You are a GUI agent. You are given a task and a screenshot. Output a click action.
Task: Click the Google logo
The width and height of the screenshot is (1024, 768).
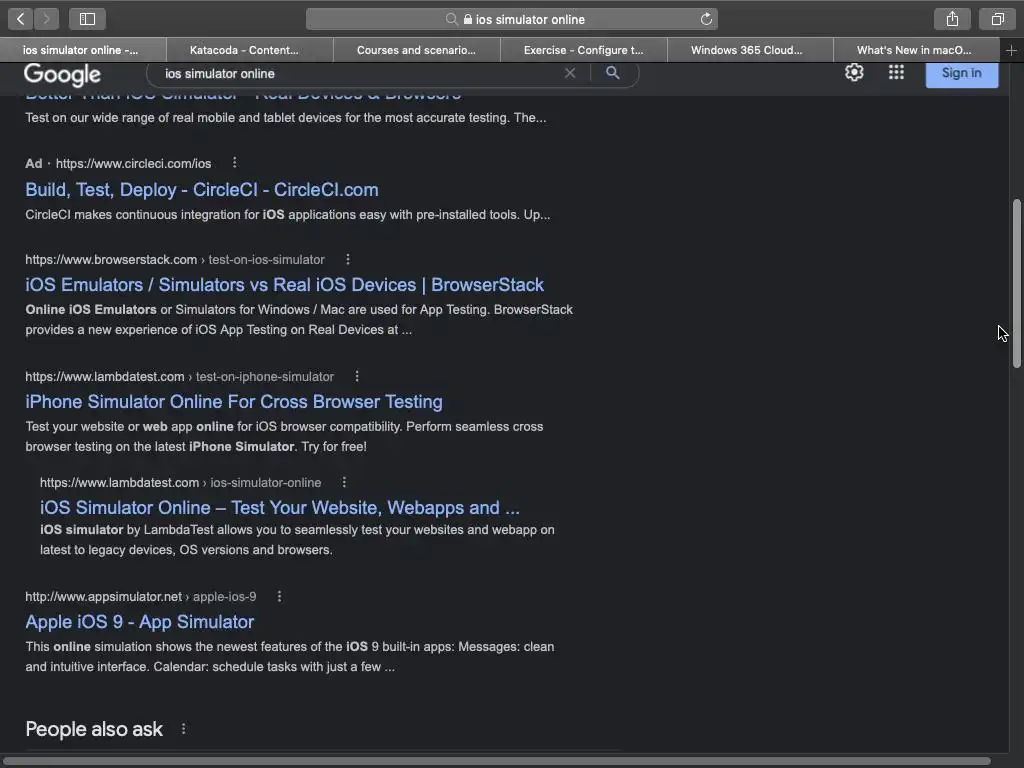coord(63,74)
